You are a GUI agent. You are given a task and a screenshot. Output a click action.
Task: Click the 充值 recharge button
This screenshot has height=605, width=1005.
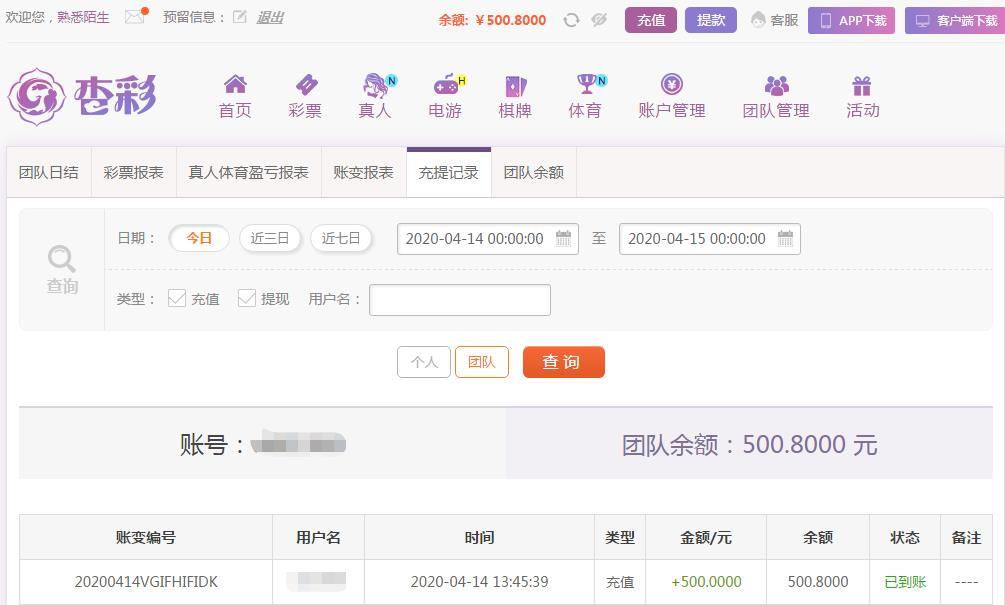(651, 21)
